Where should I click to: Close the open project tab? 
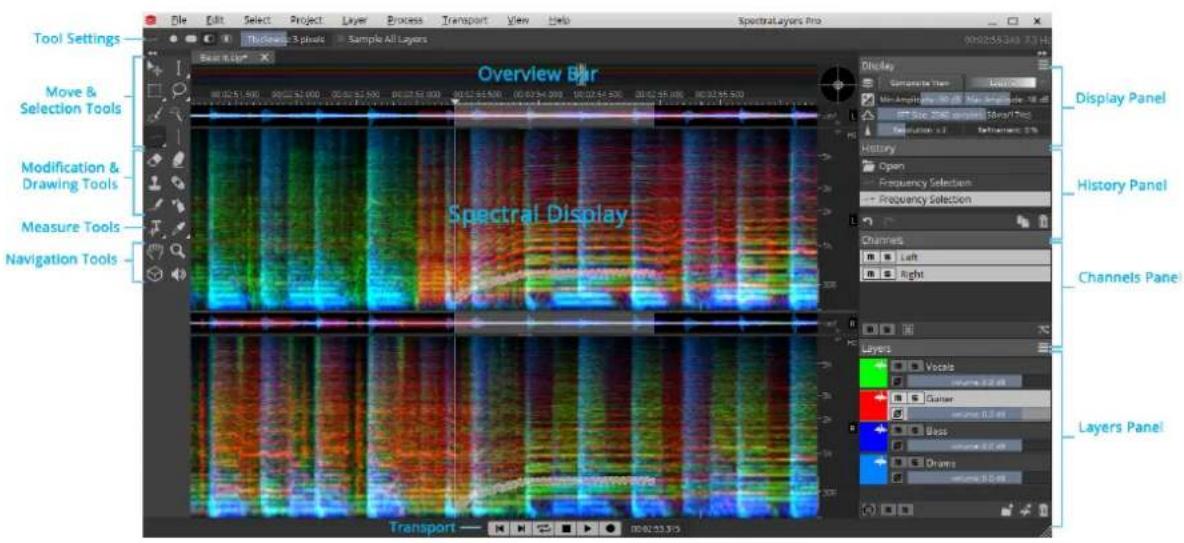tap(265, 57)
